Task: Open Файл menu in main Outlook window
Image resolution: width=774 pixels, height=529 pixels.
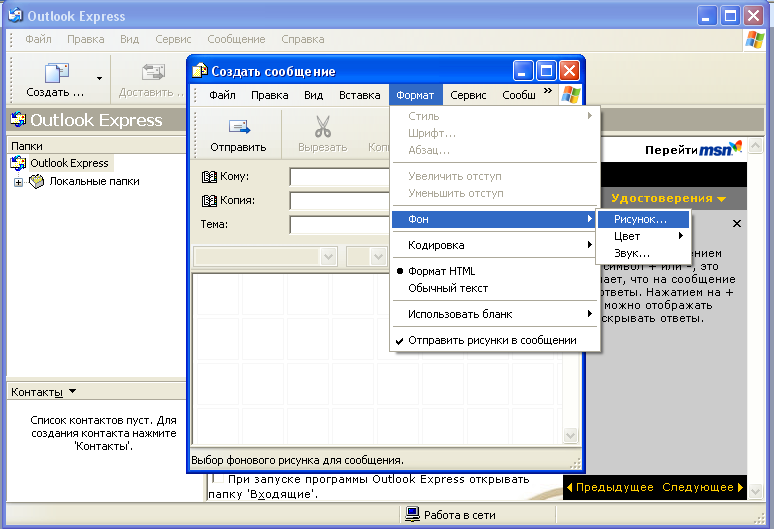Action: (x=38, y=39)
